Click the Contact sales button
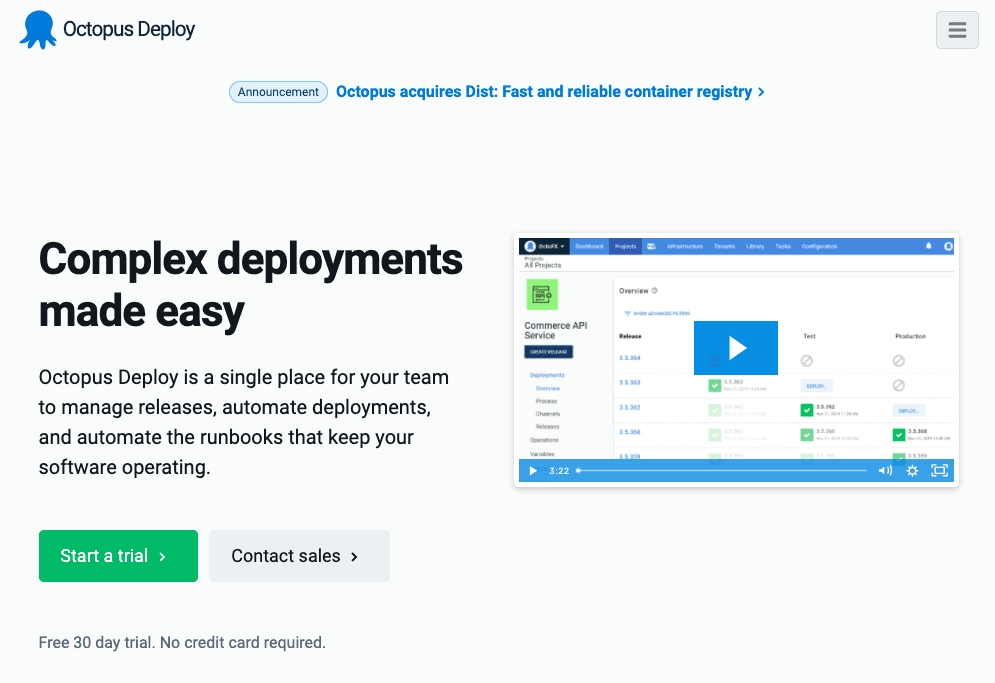The height and width of the screenshot is (683, 995). (x=299, y=556)
